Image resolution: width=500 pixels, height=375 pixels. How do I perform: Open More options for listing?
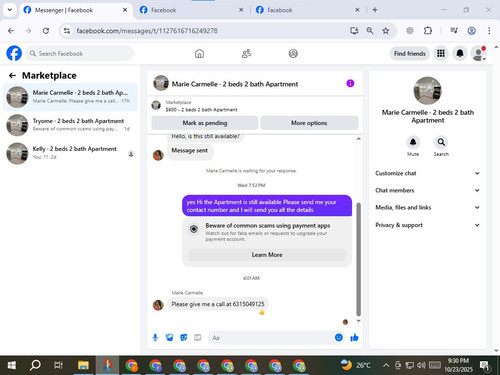pos(309,123)
